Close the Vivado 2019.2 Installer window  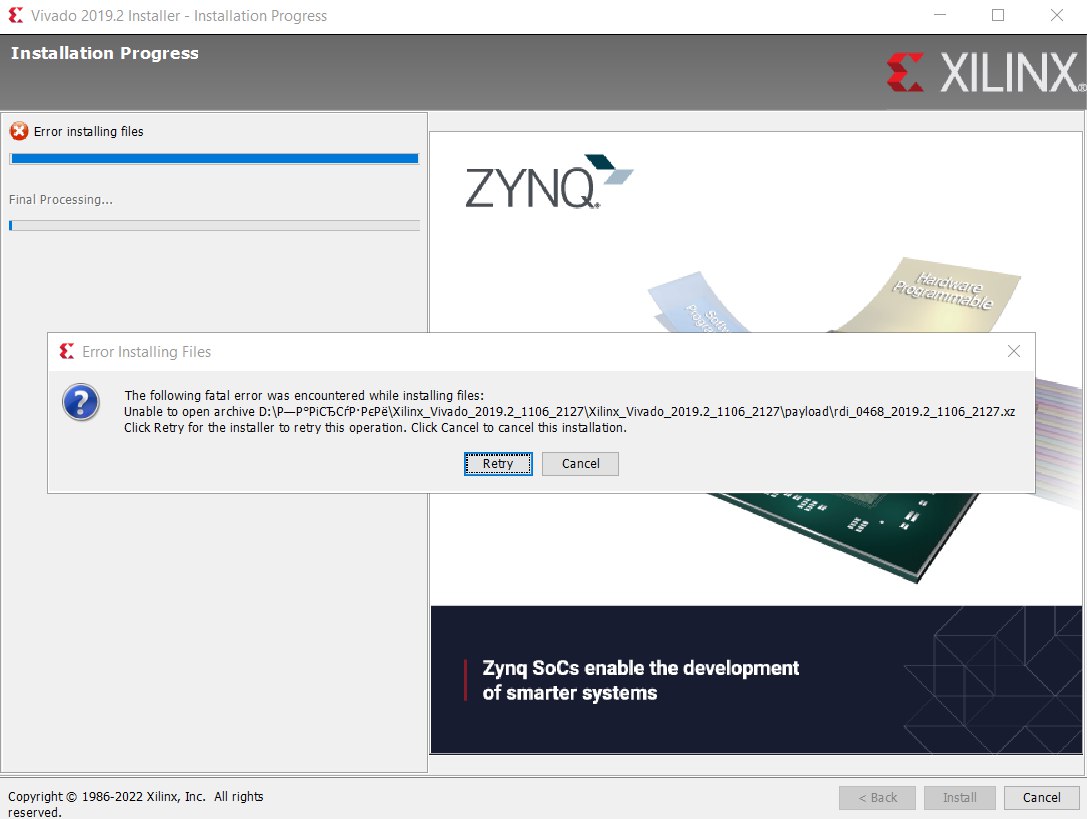pos(1056,16)
